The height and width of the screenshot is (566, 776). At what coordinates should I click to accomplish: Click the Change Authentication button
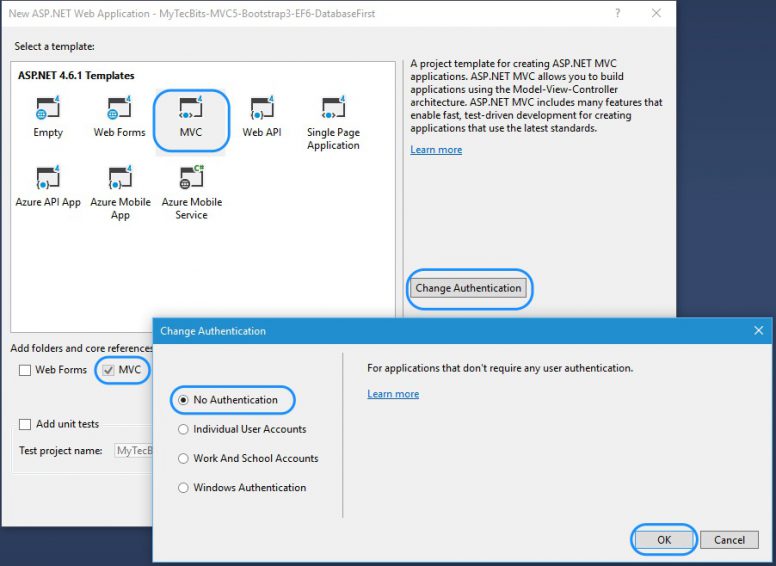468,288
